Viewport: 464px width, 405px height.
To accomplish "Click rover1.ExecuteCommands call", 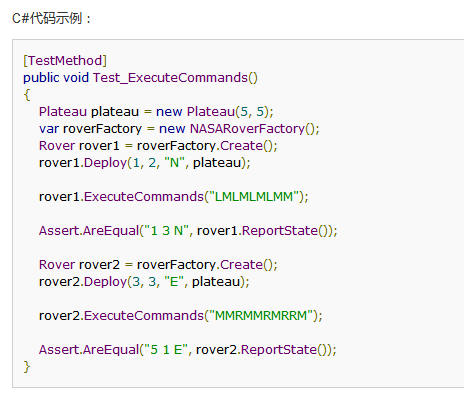I will tap(174, 197).
